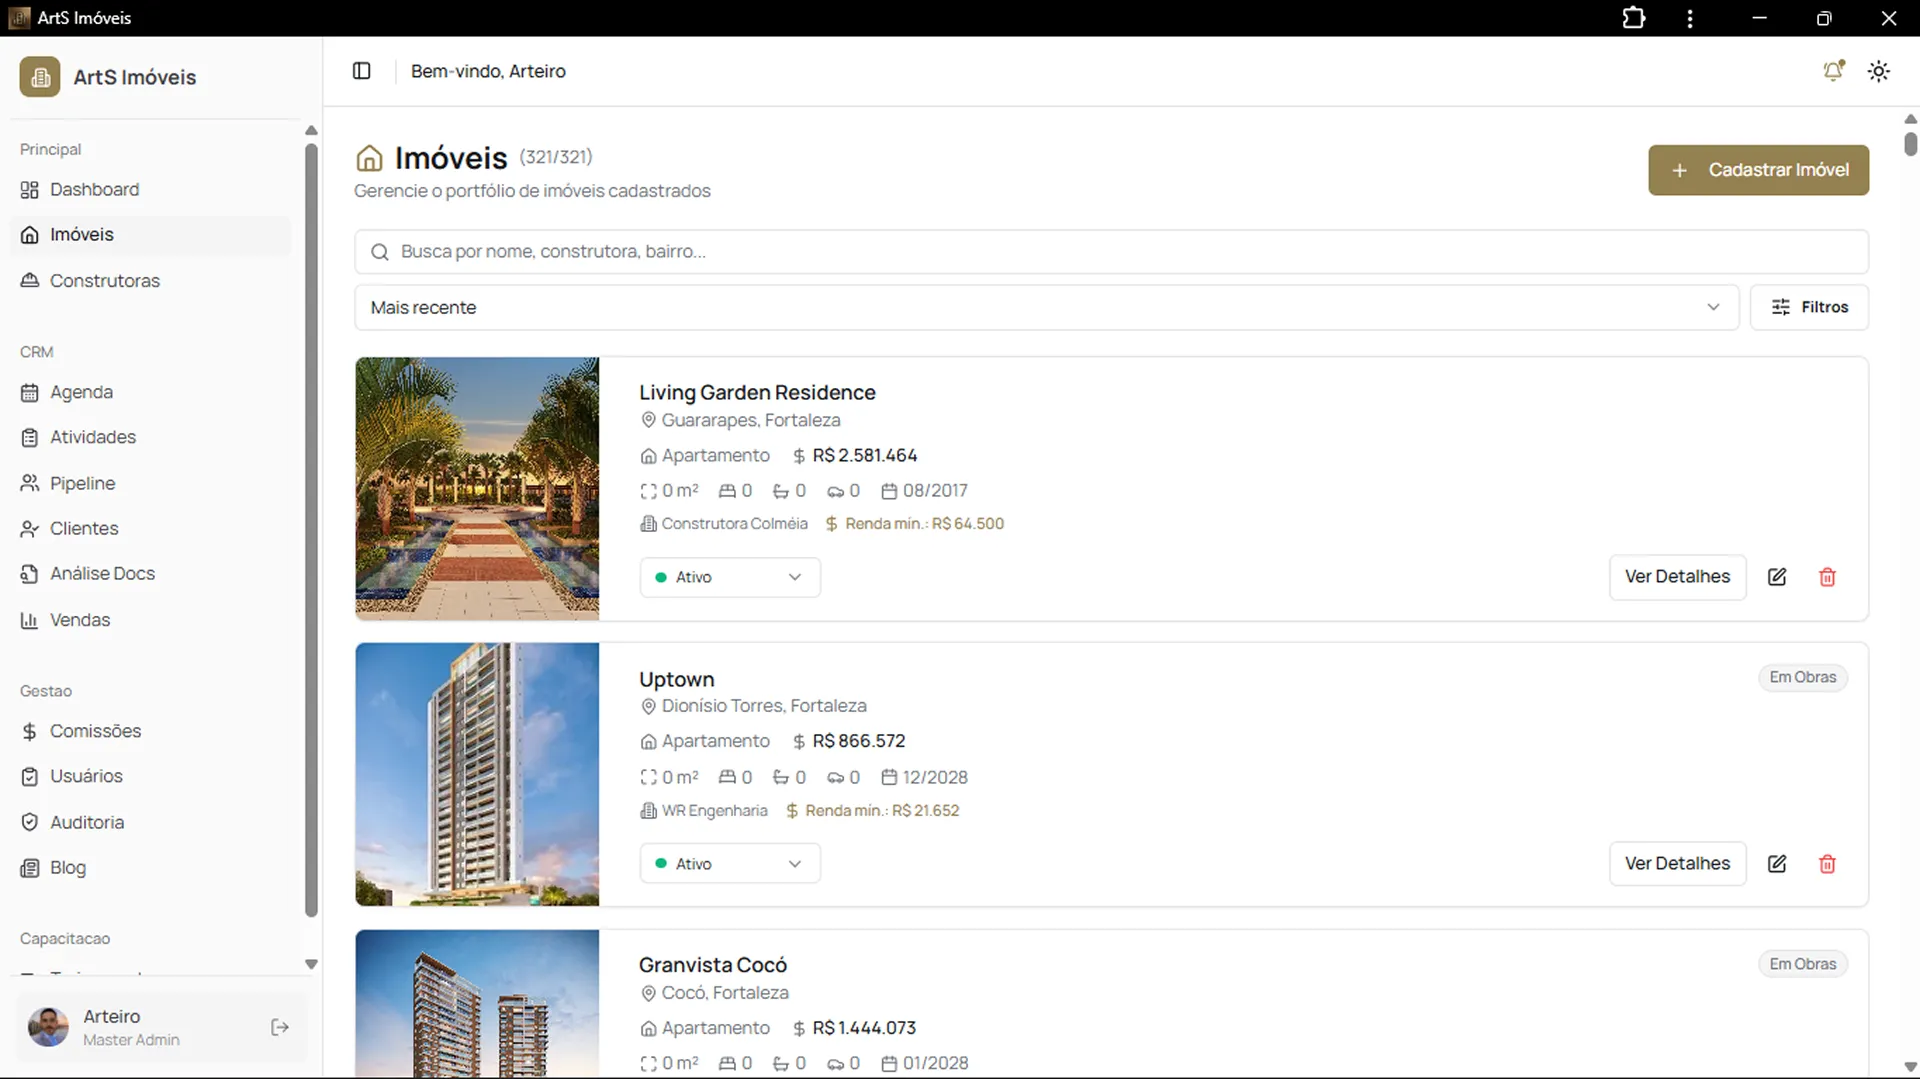
Task: Open the browser extensions puzzle icon
Action: coord(1634,18)
